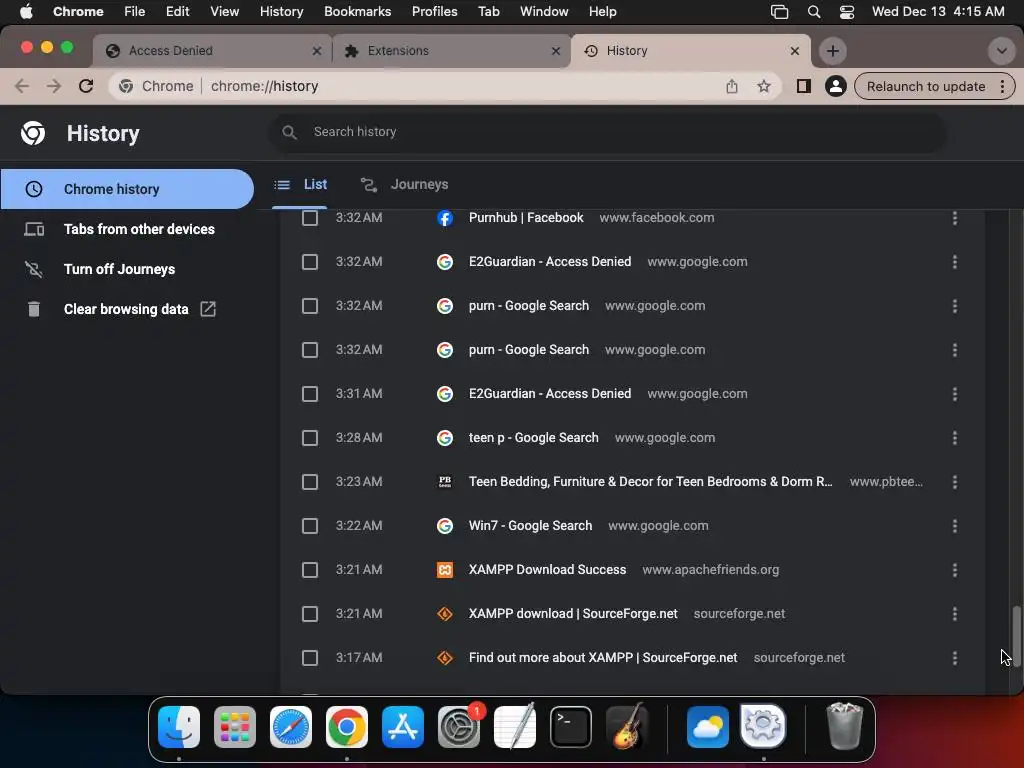The image size is (1024, 768).
Task: Open the History menu in menu bar
Action: point(281,12)
